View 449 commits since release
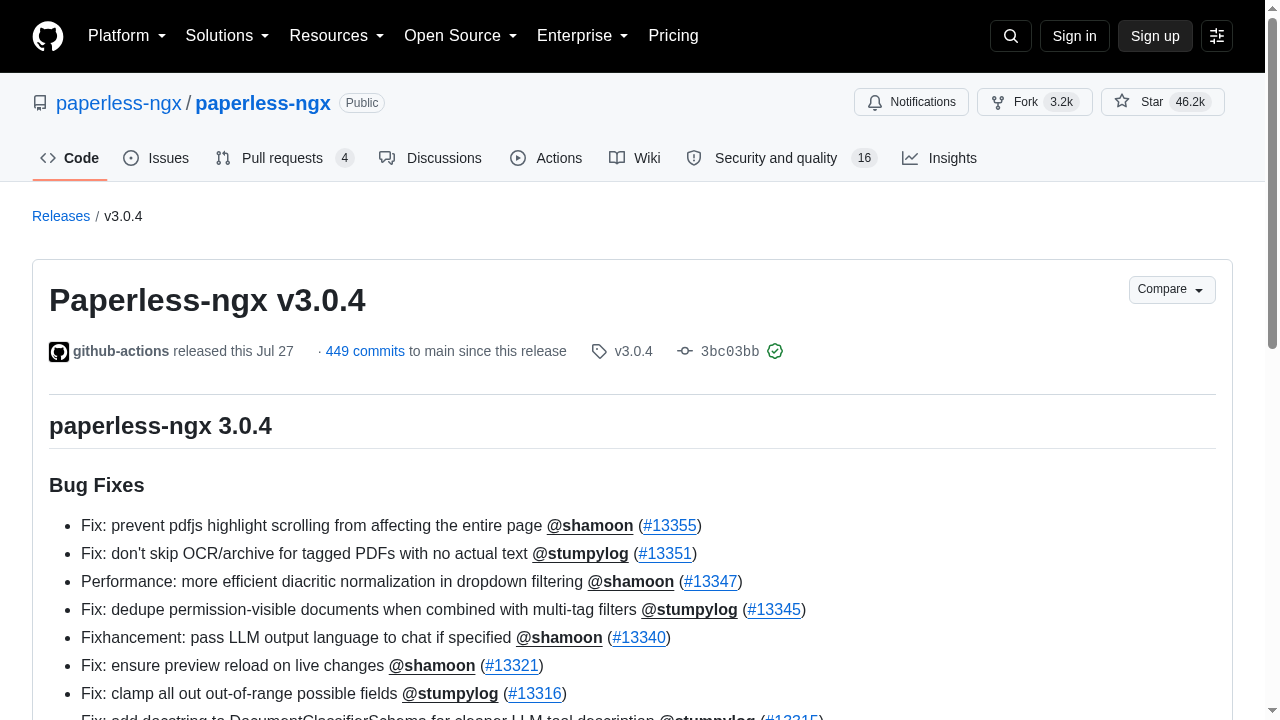Viewport: 1280px width, 720px height. [x=365, y=351]
